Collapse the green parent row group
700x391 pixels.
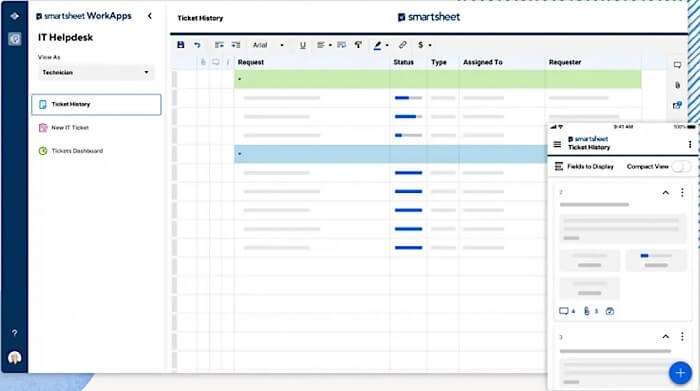coord(240,79)
